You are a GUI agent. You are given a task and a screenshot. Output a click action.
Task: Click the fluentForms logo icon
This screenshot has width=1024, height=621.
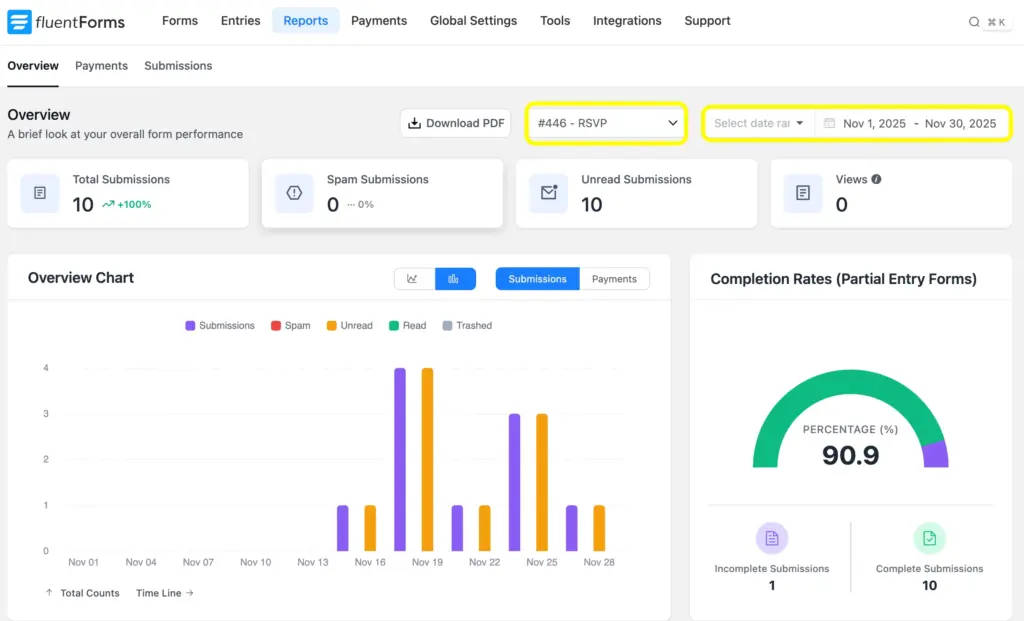tap(18, 20)
